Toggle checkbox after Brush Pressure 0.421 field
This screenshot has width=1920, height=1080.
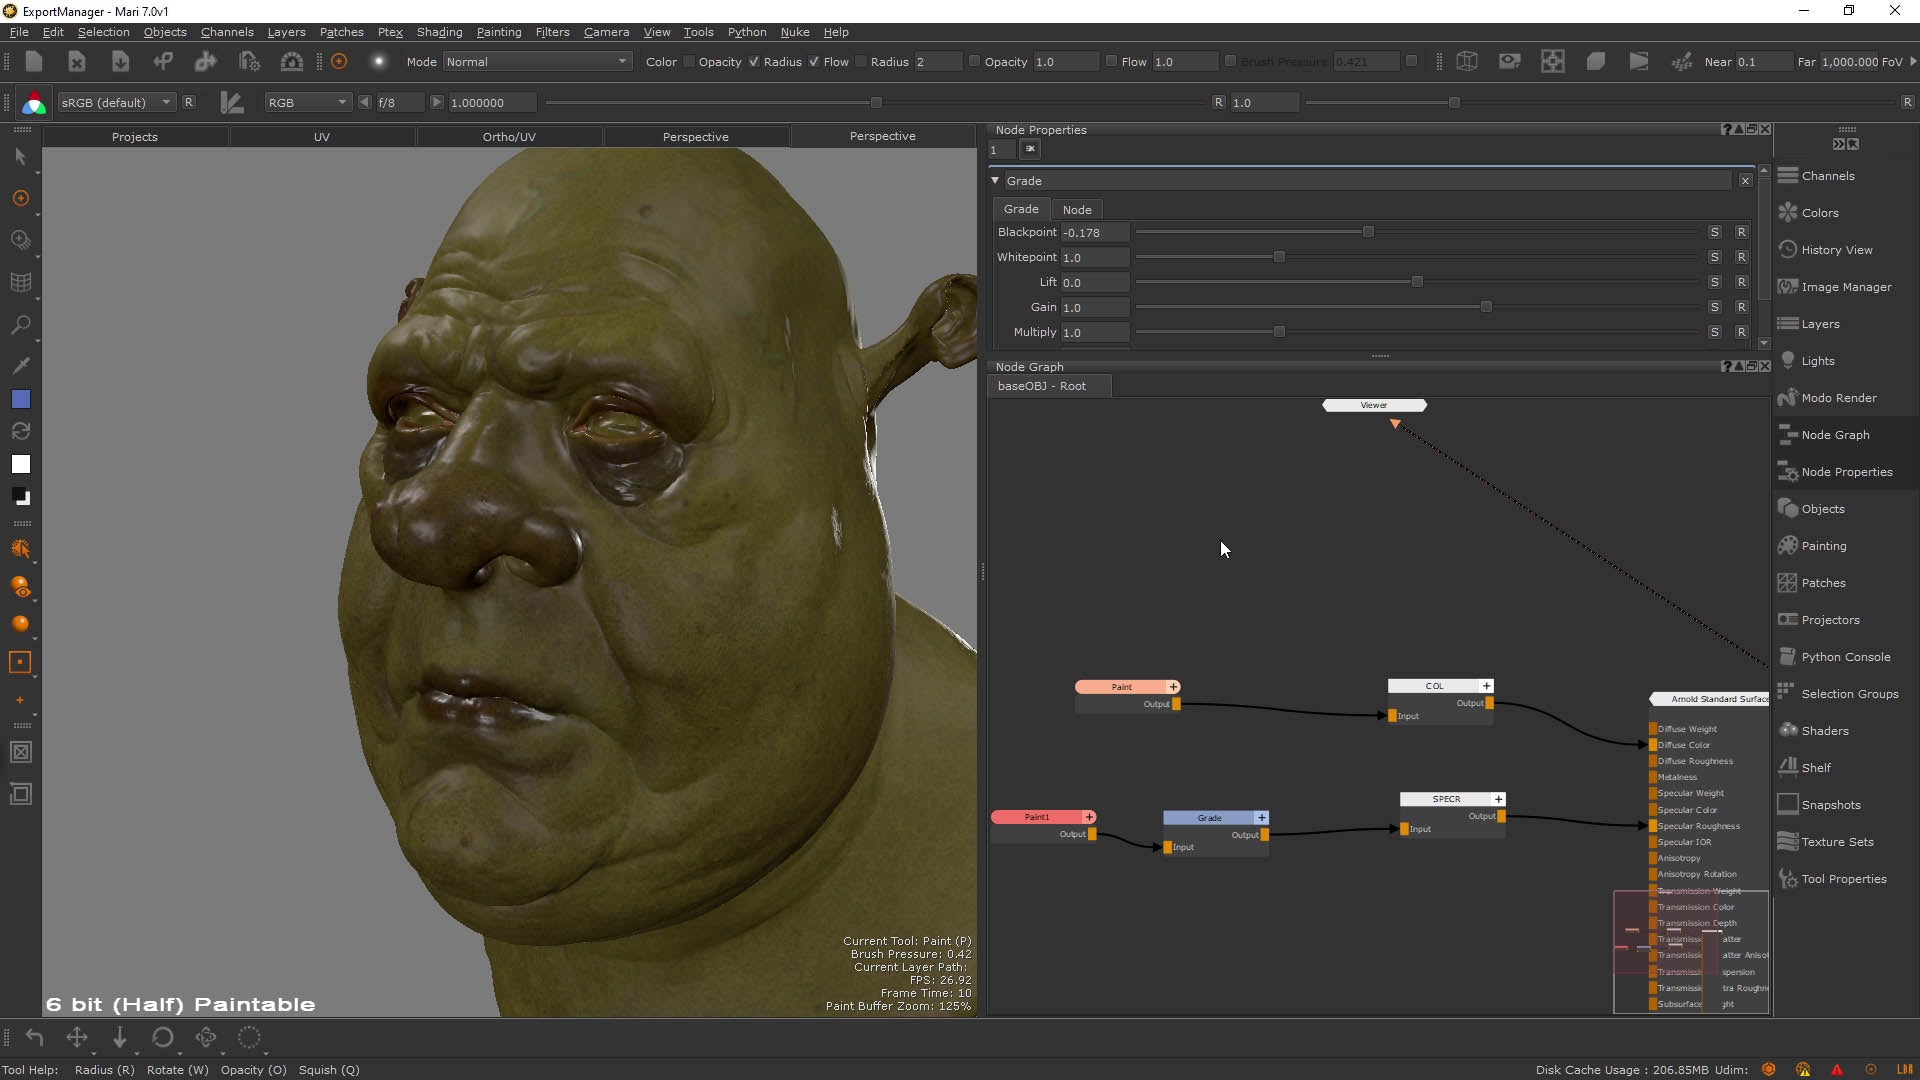coord(1411,61)
